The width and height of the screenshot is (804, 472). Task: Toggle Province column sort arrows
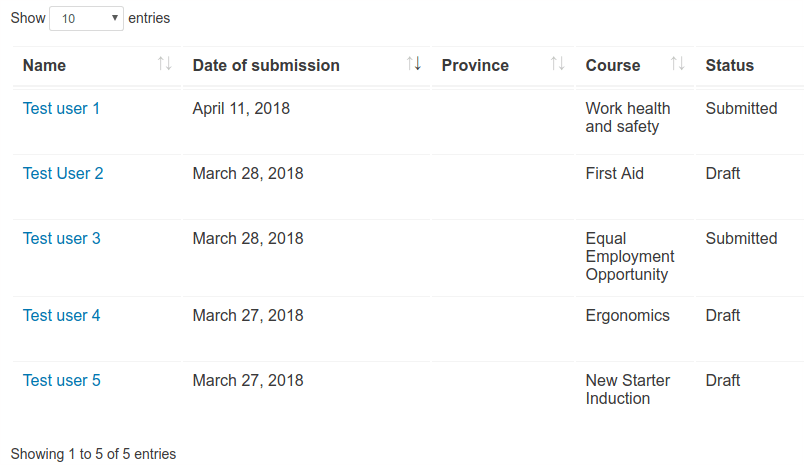click(x=557, y=64)
